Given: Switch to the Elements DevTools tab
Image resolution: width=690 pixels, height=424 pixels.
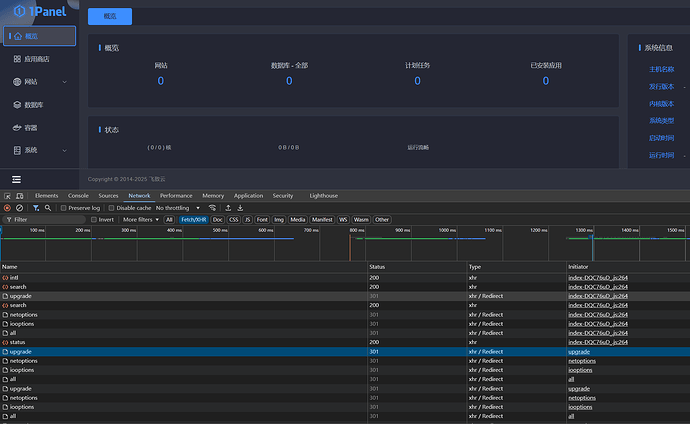Looking at the screenshot, I should (x=46, y=196).
